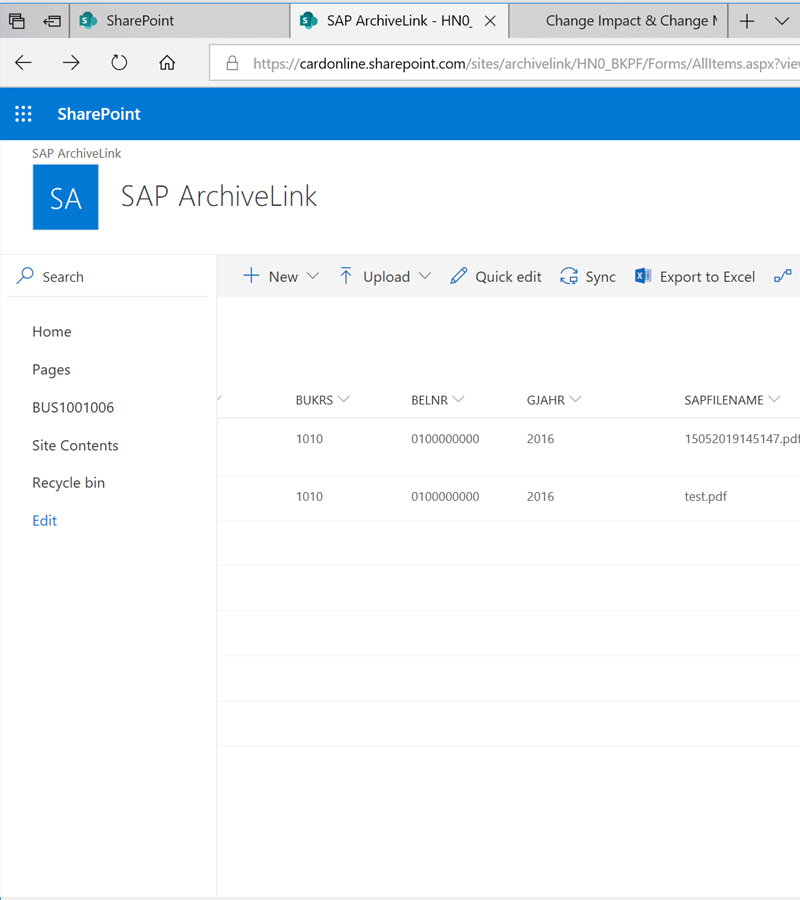Image resolution: width=800 pixels, height=900 pixels.
Task: Click the set tabs aside icon
Action: coord(52,21)
